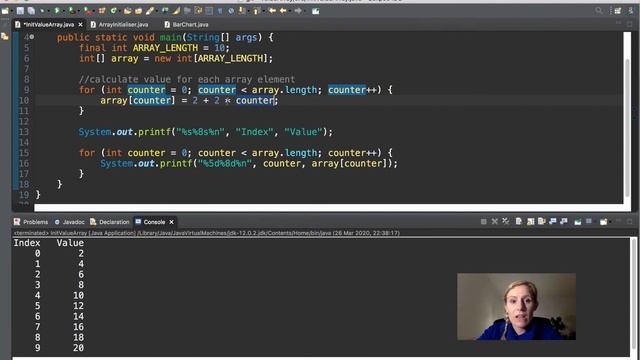This screenshot has height=360, width=640.
Task: Remove All Terminated Launches in Console
Action: (506, 222)
